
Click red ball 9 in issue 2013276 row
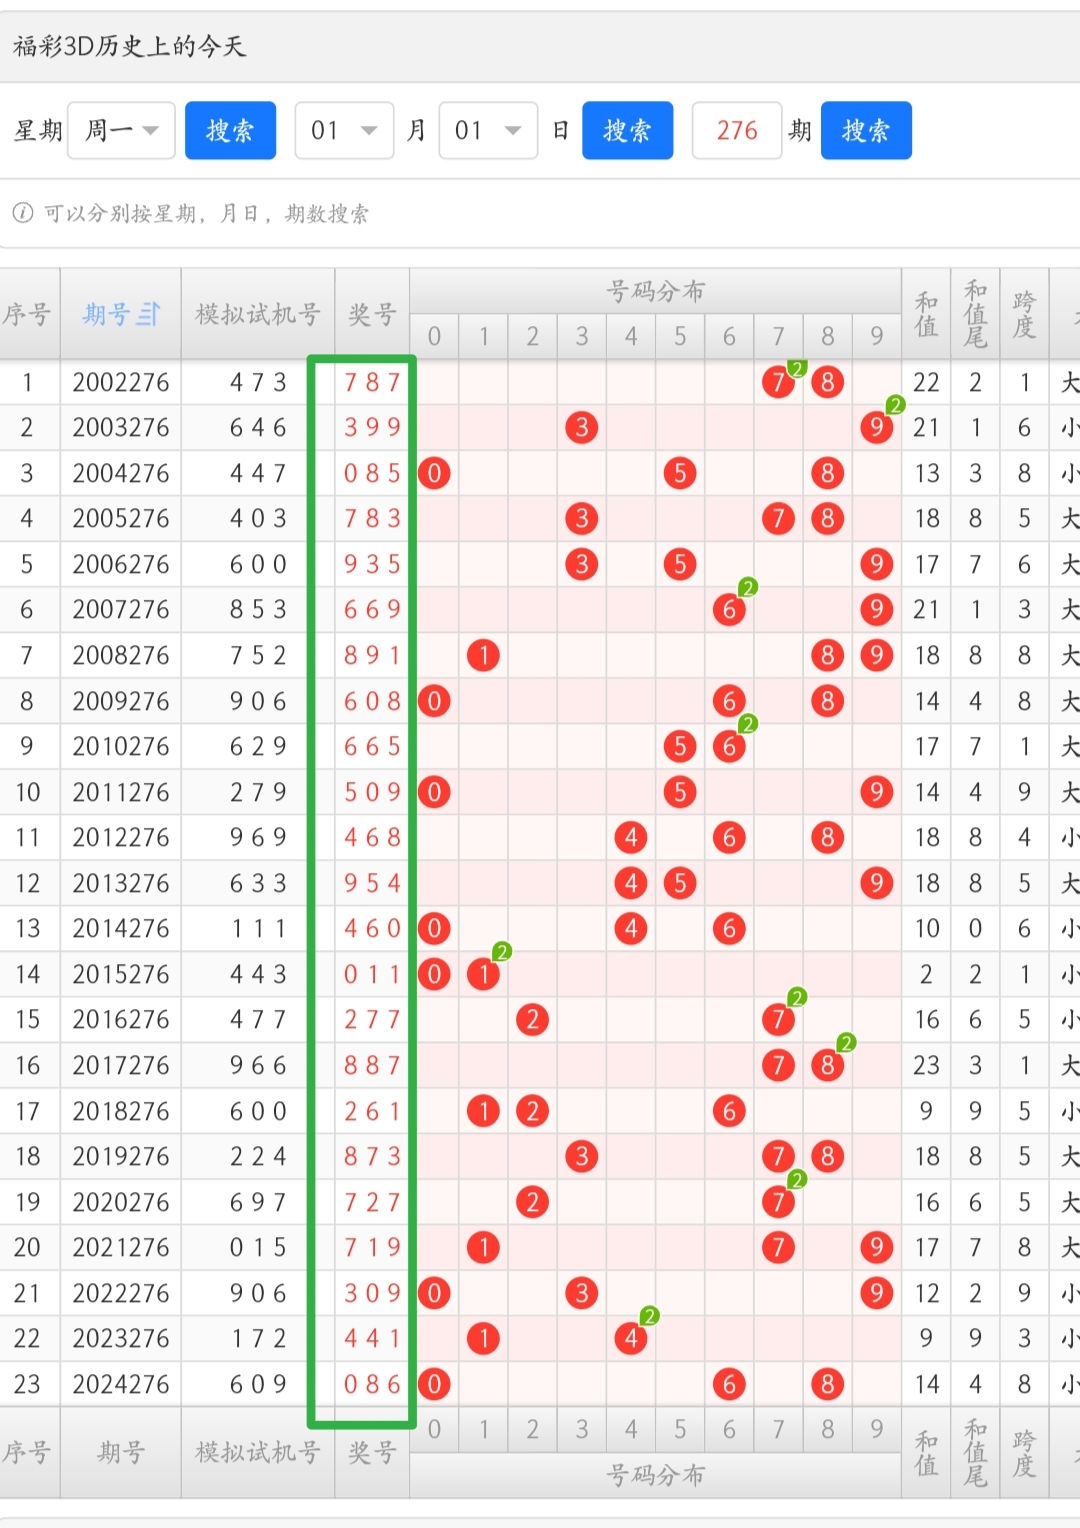pyautogui.click(x=876, y=883)
